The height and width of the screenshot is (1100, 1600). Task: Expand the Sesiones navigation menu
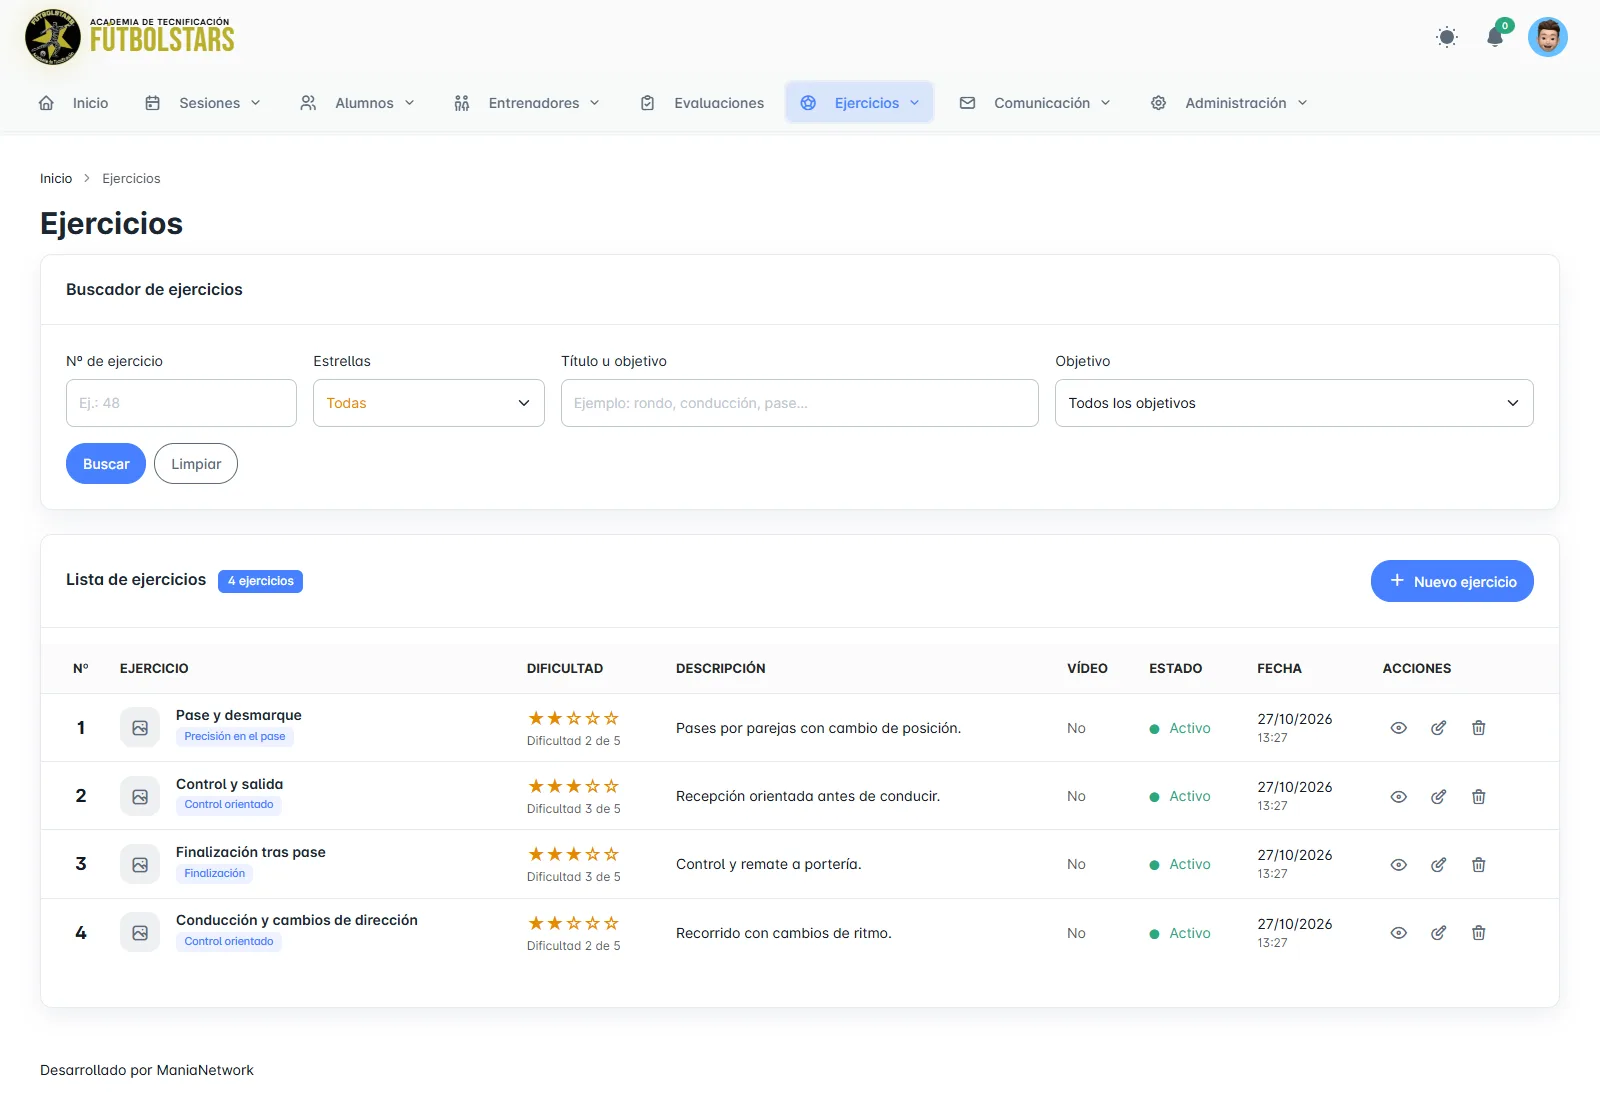[x=203, y=103]
